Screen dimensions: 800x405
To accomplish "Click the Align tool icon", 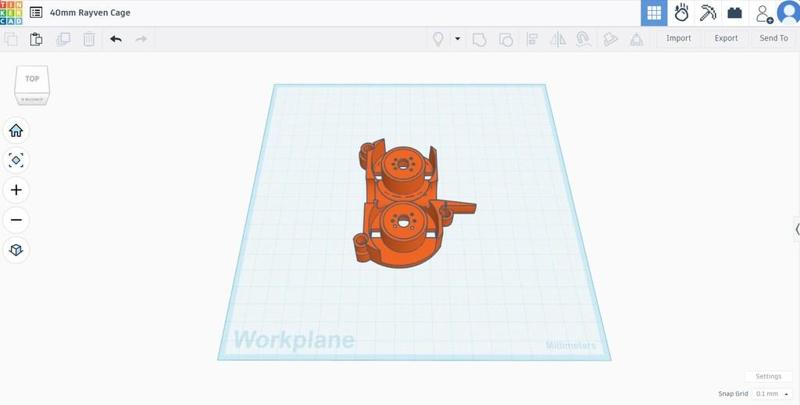I will click(532, 39).
